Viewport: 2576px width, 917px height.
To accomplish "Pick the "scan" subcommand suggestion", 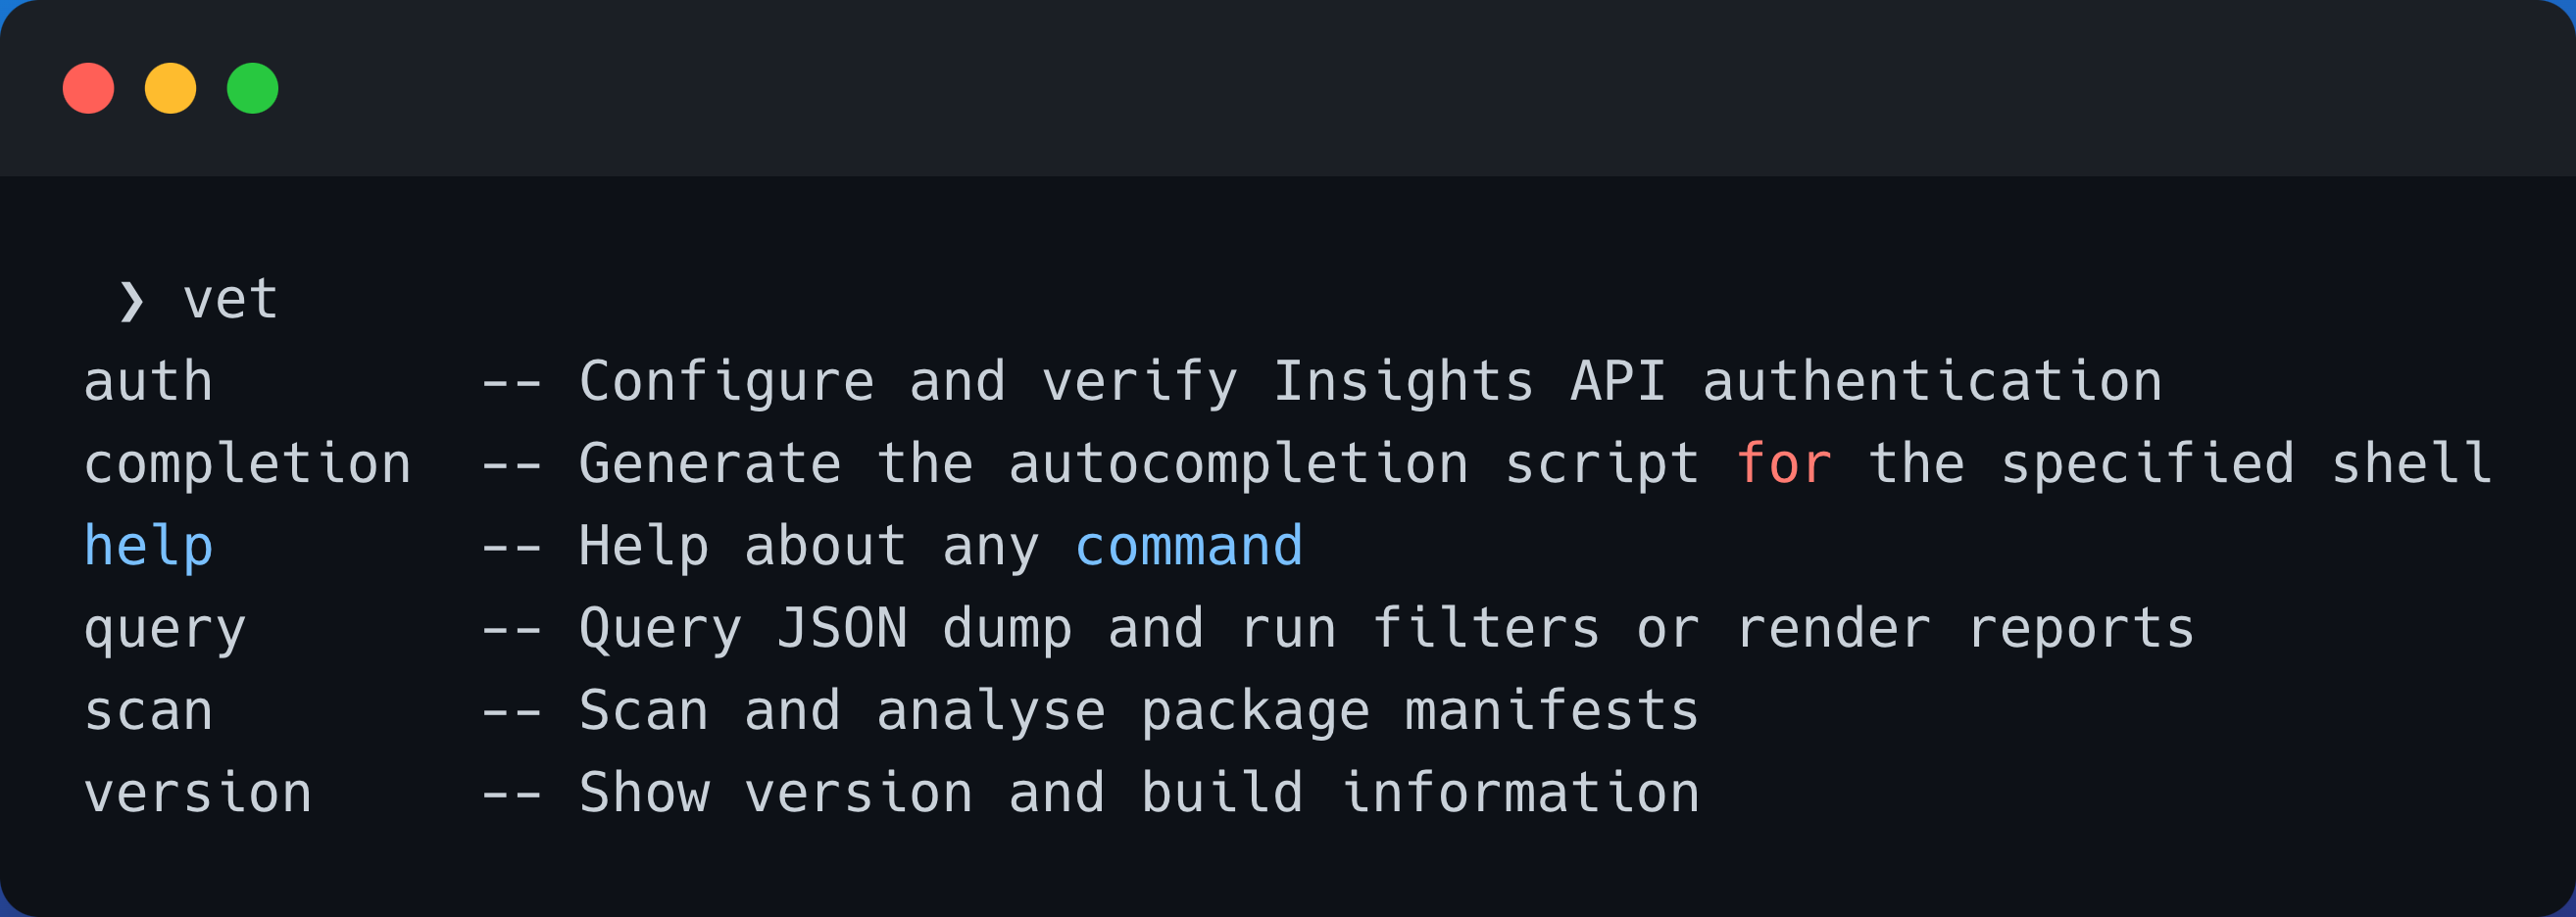I will [x=148, y=711].
